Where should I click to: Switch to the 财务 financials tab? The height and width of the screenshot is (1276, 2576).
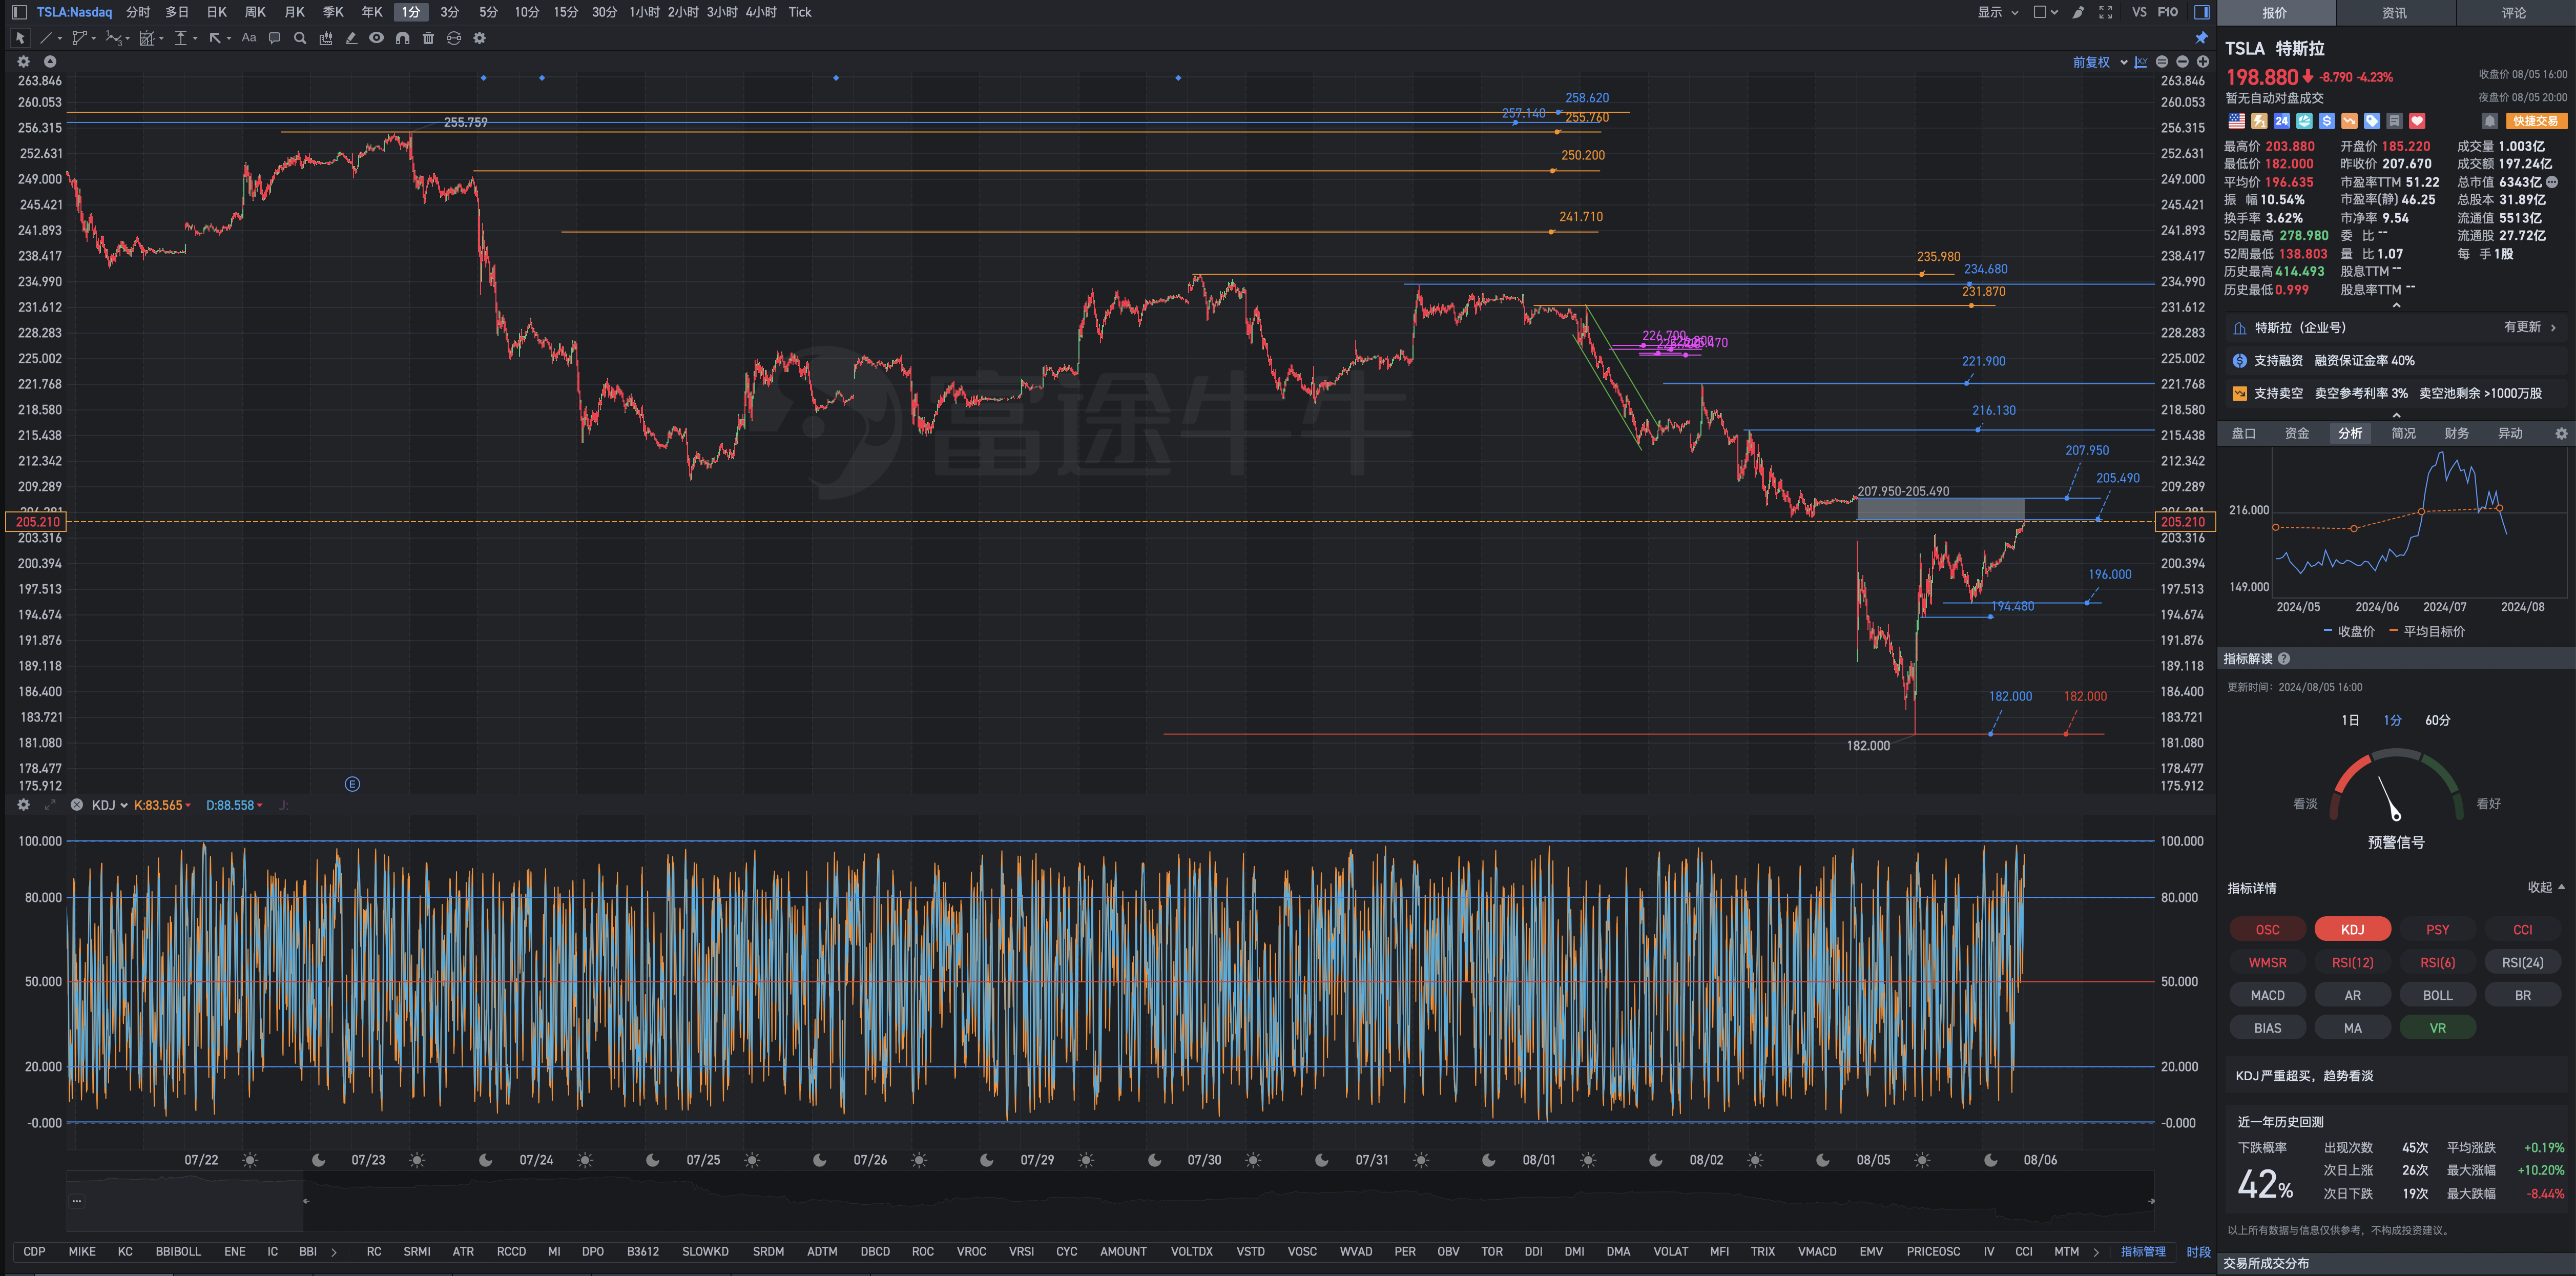click(2456, 434)
